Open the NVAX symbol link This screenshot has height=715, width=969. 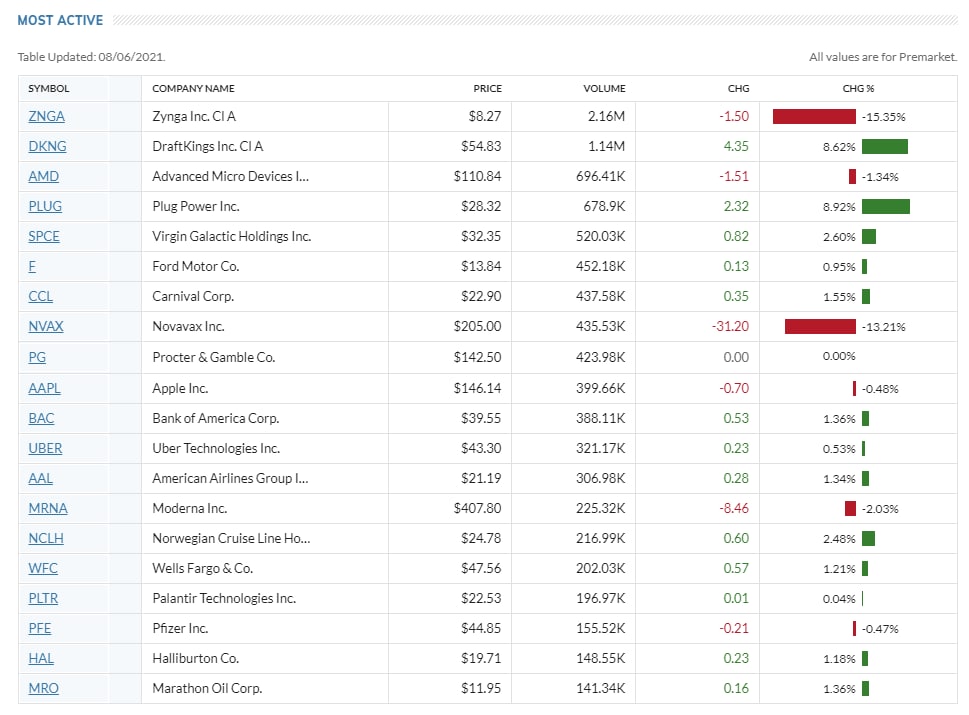coord(46,326)
